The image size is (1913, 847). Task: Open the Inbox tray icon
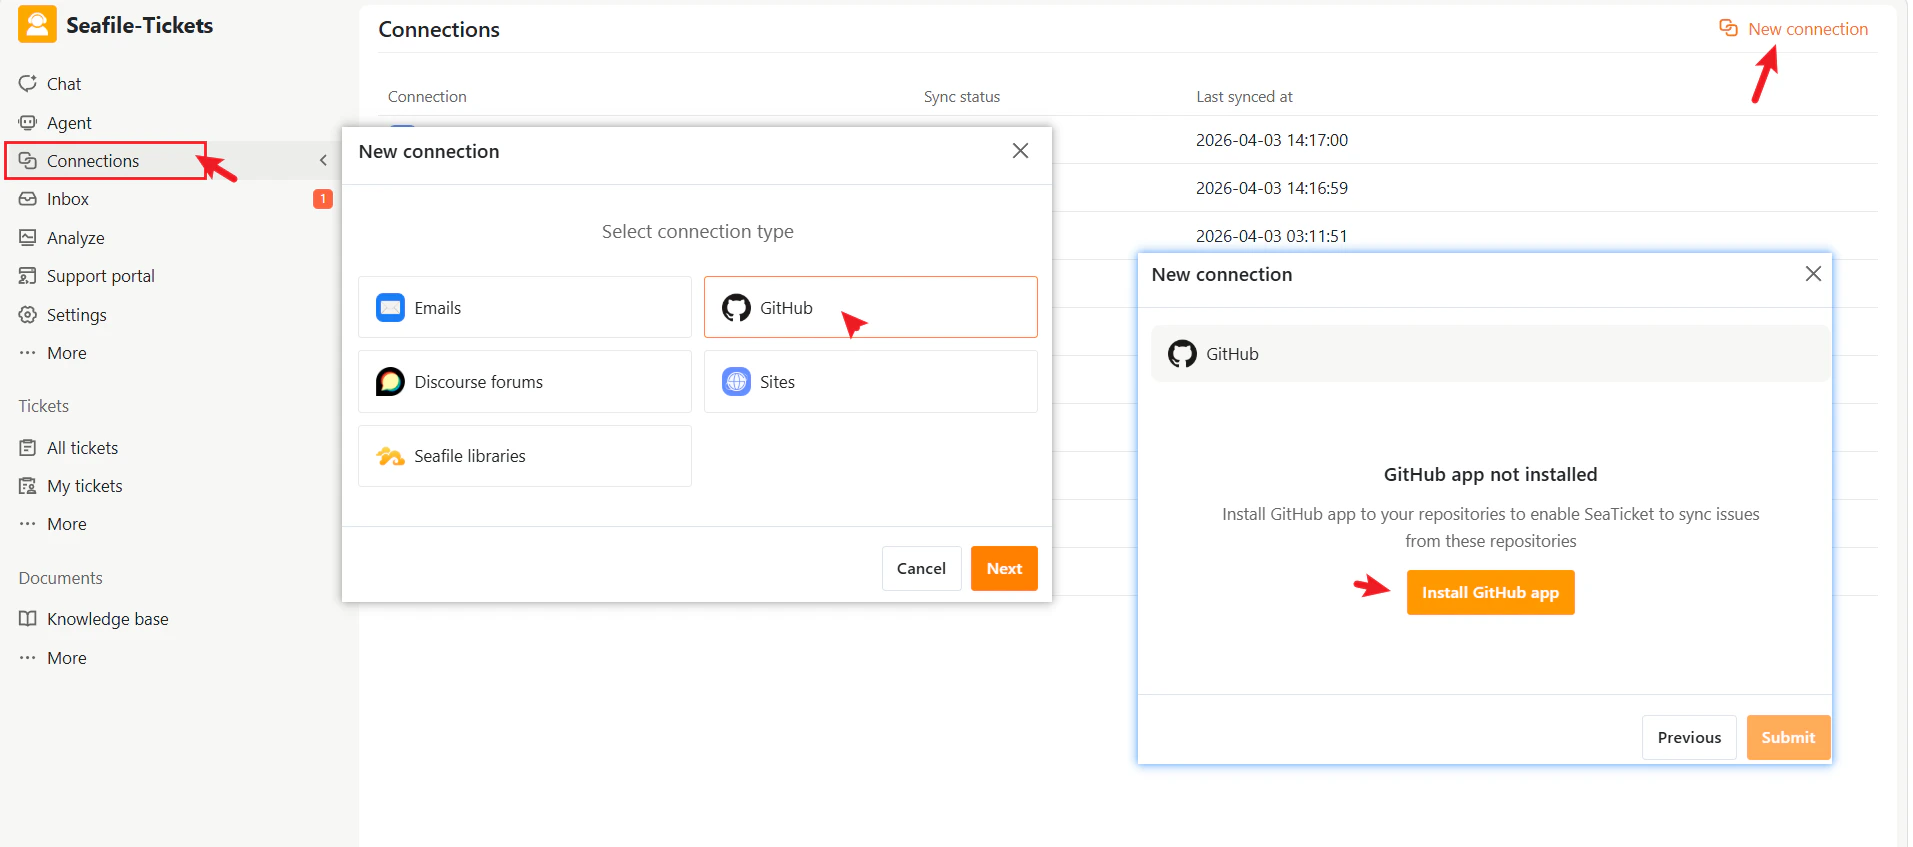28,199
